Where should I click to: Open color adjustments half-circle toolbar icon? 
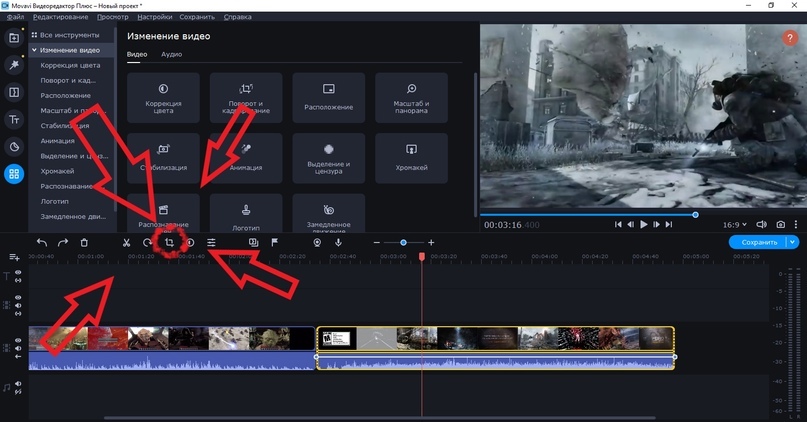[190, 242]
